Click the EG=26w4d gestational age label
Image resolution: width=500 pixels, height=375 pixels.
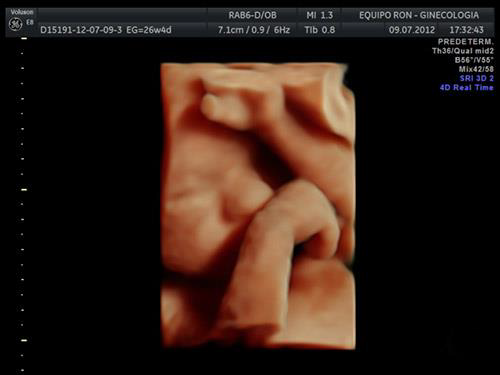(149, 30)
